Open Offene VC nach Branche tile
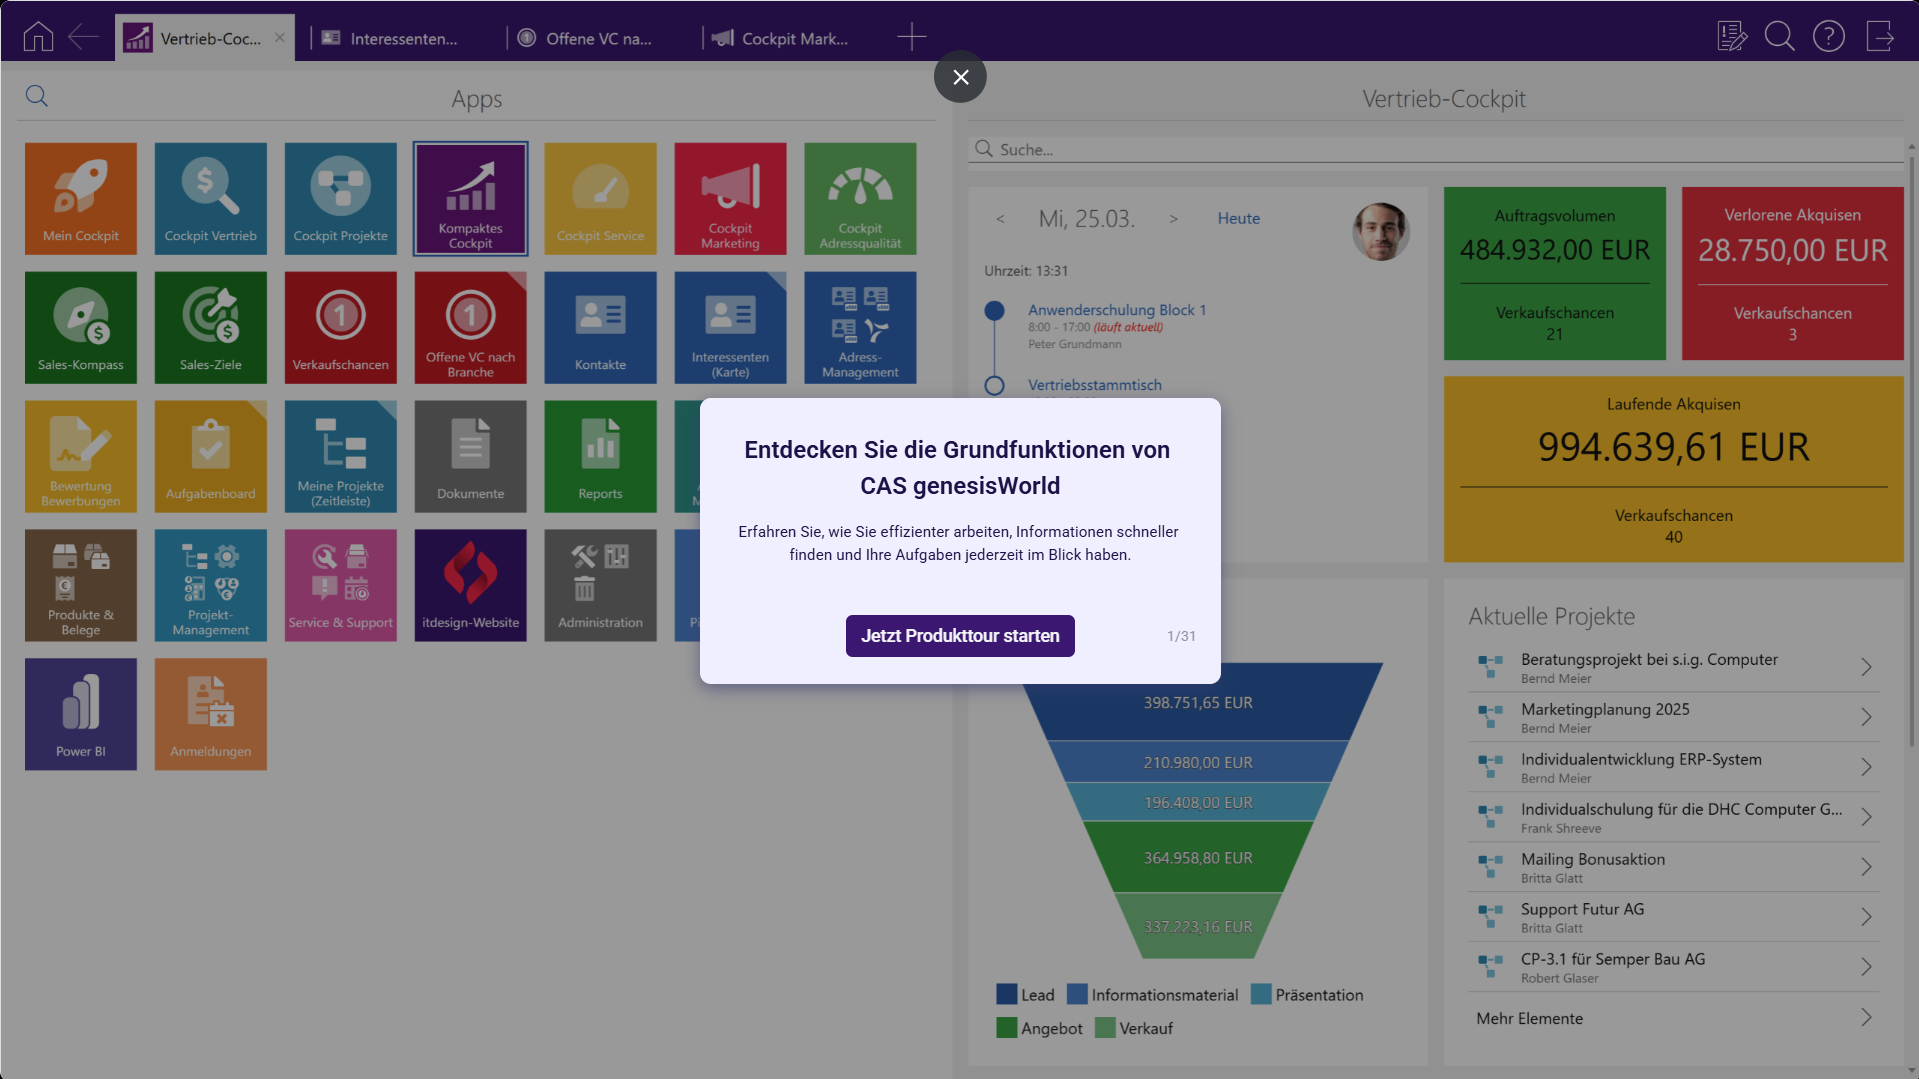Viewport: 1919px width, 1079px height. [471, 327]
